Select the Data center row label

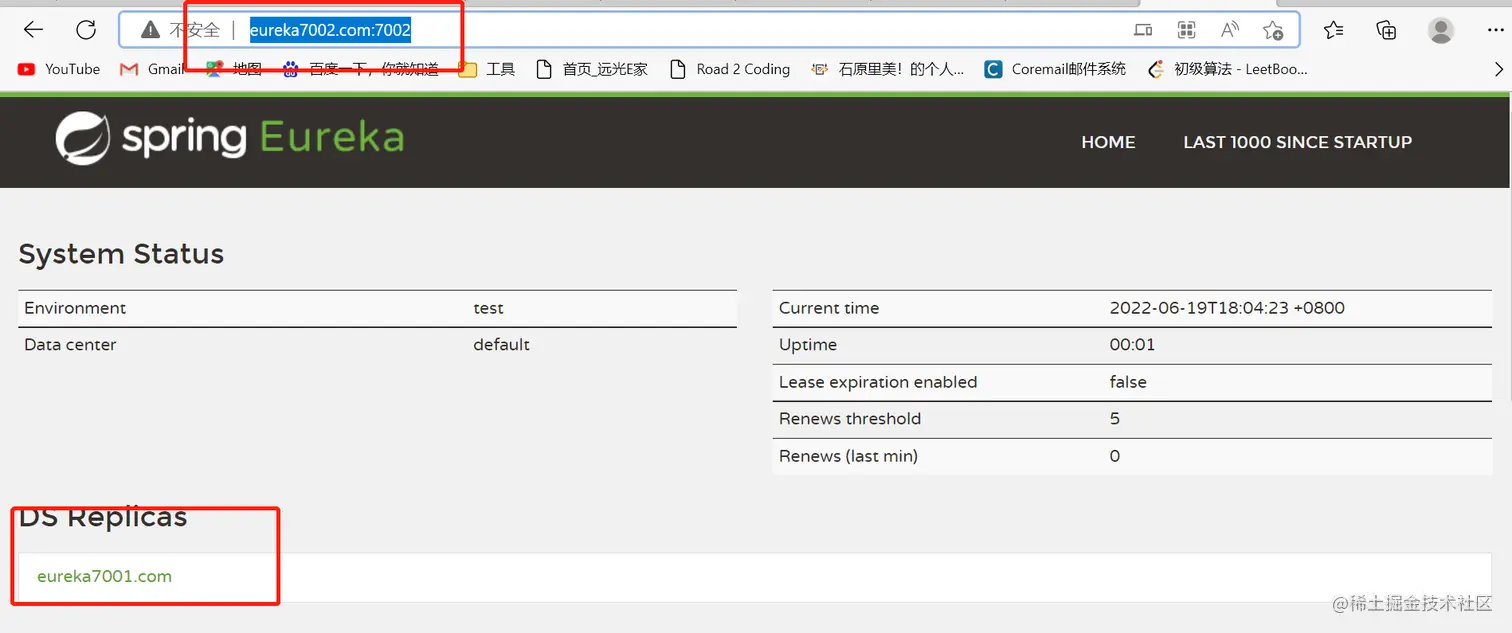(x=70, y=345)
